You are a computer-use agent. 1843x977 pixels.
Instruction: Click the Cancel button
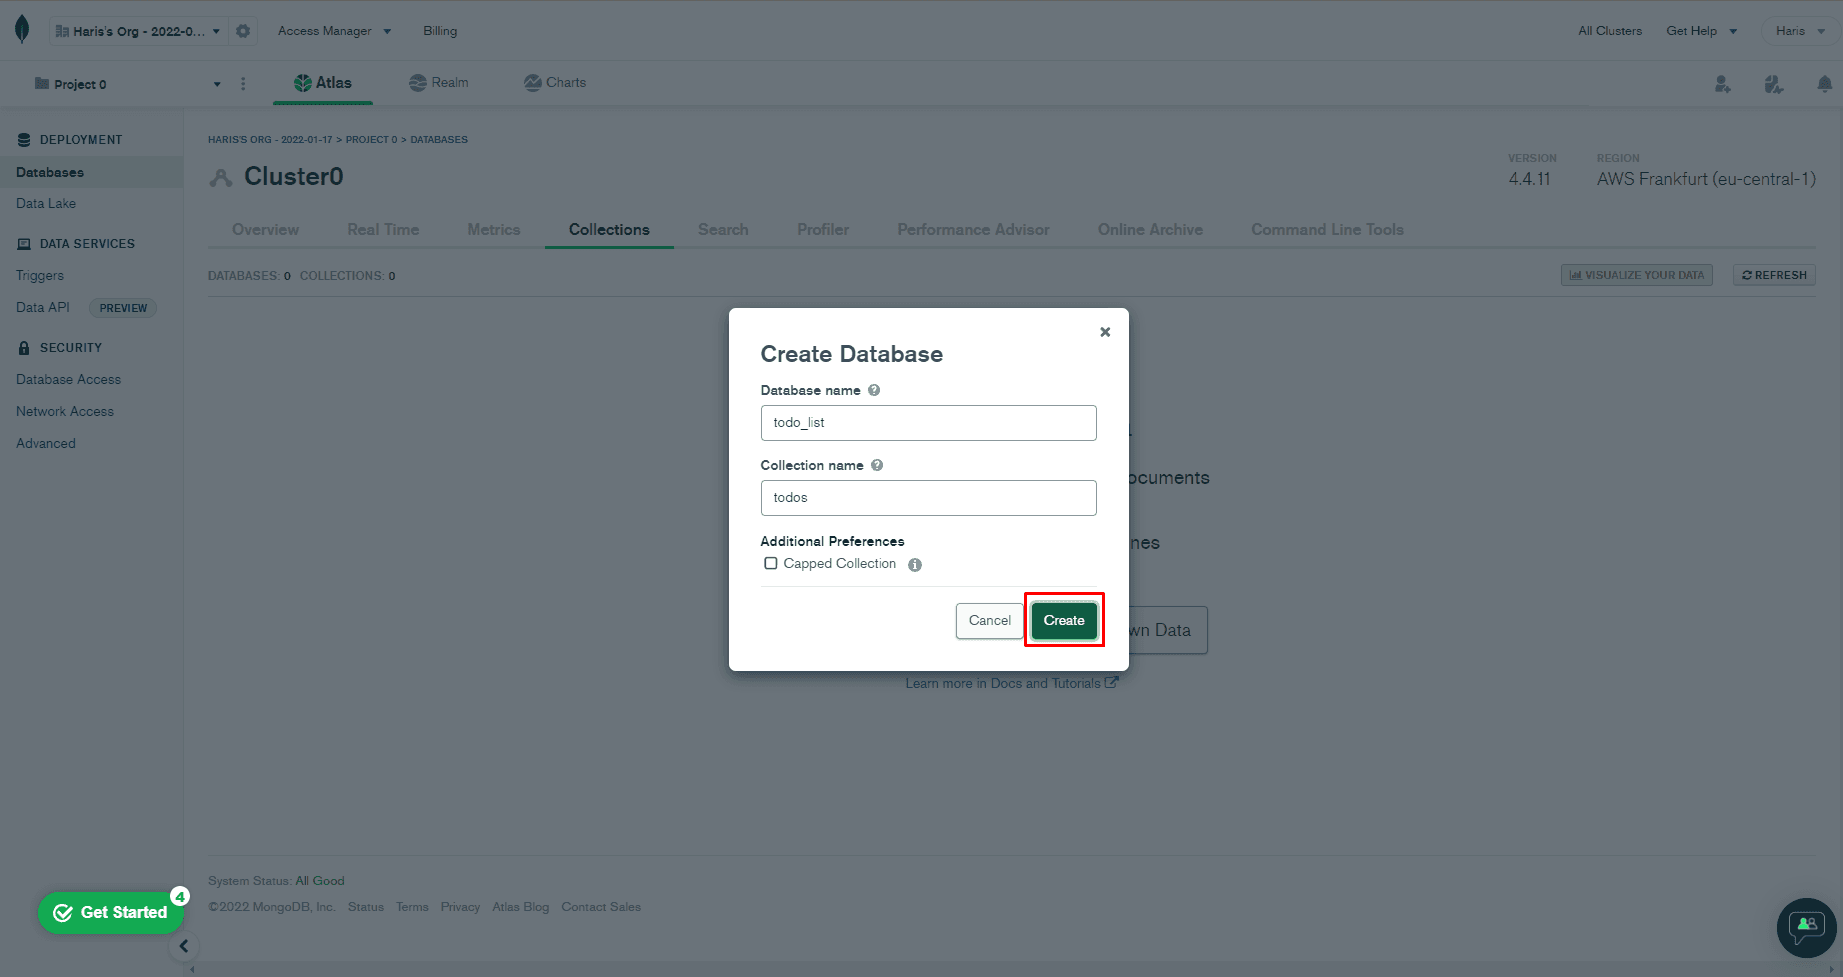click(x=989, y=620)
